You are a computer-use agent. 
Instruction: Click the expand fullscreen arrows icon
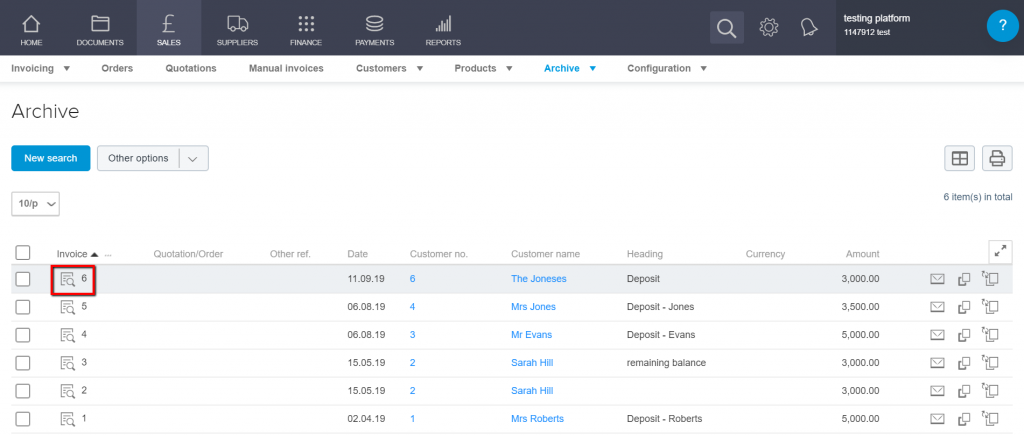pyautogui.click(x=999, y=251)
